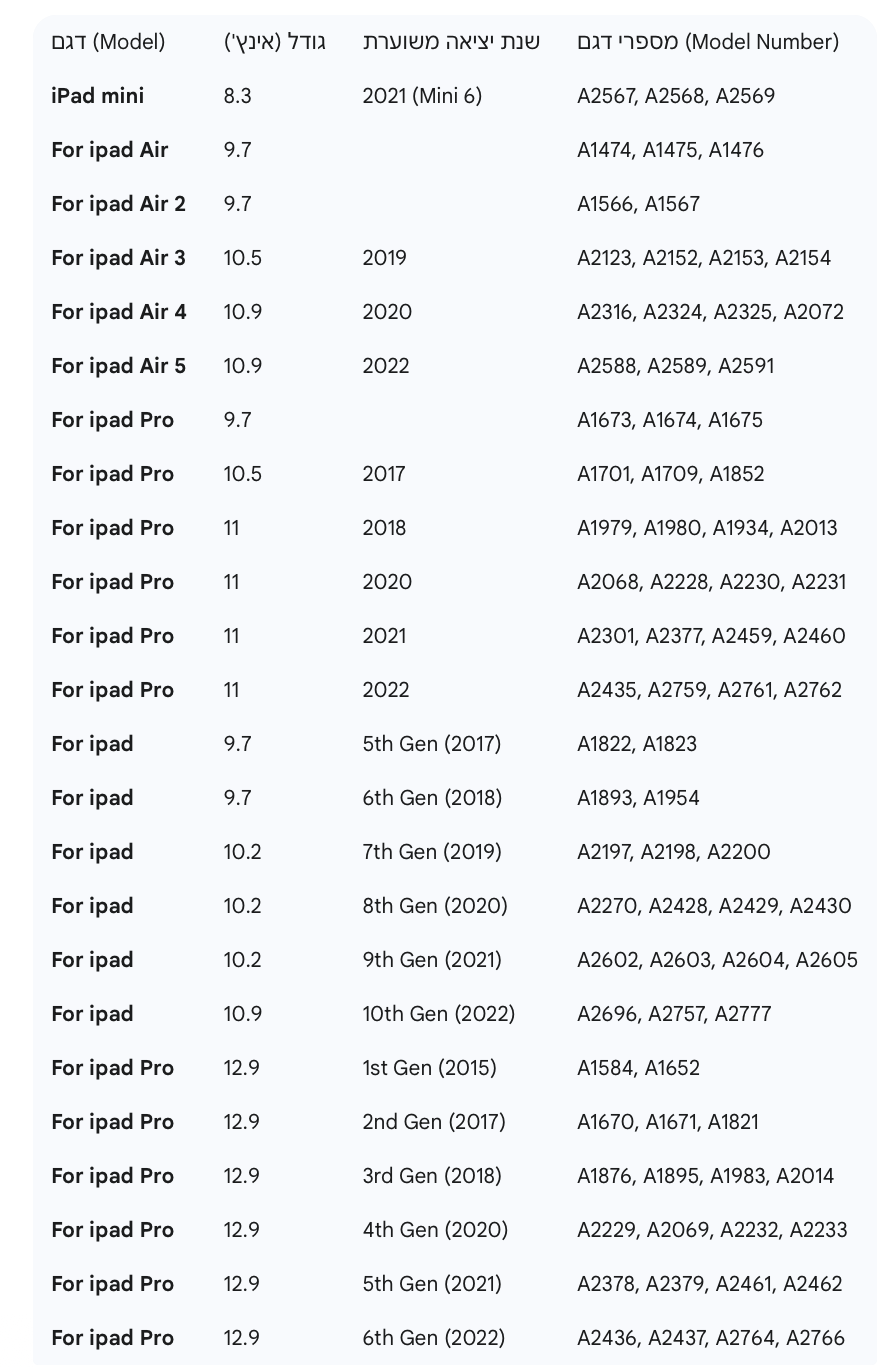Viewport: 892px width, 1367px height.
Task: Click model numbers A1893, A1954
Action: click(638, 798)
